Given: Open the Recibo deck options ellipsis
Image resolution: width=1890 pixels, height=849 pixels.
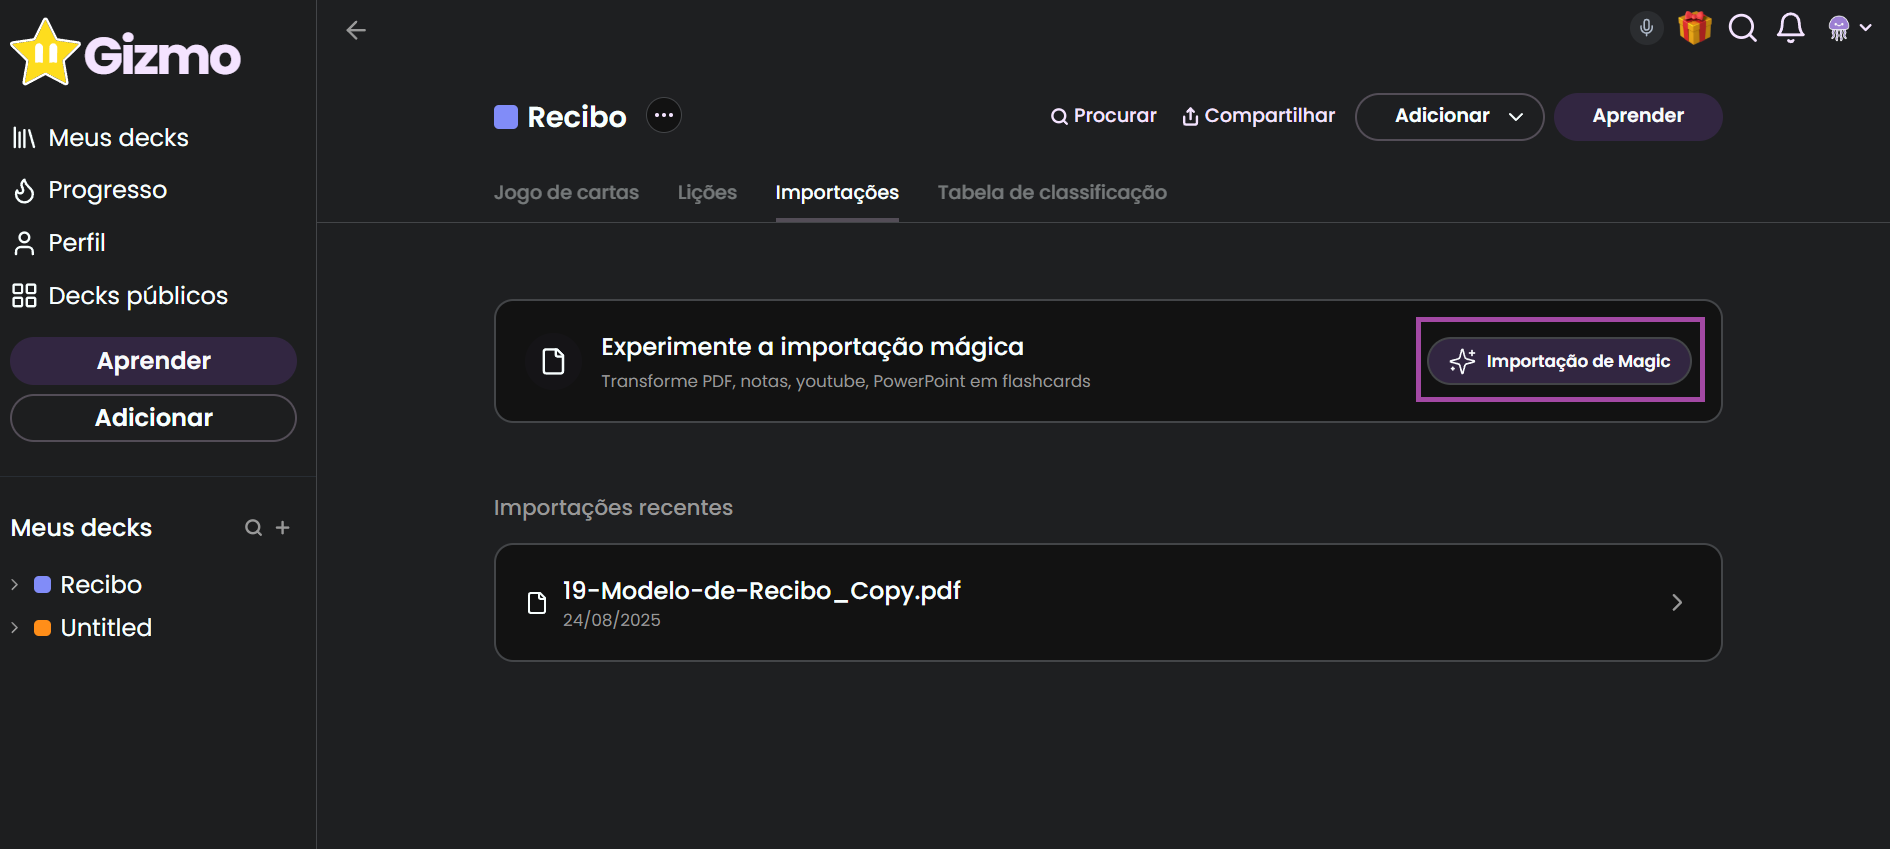Looking at the screenshot, I should coord(664,115).
